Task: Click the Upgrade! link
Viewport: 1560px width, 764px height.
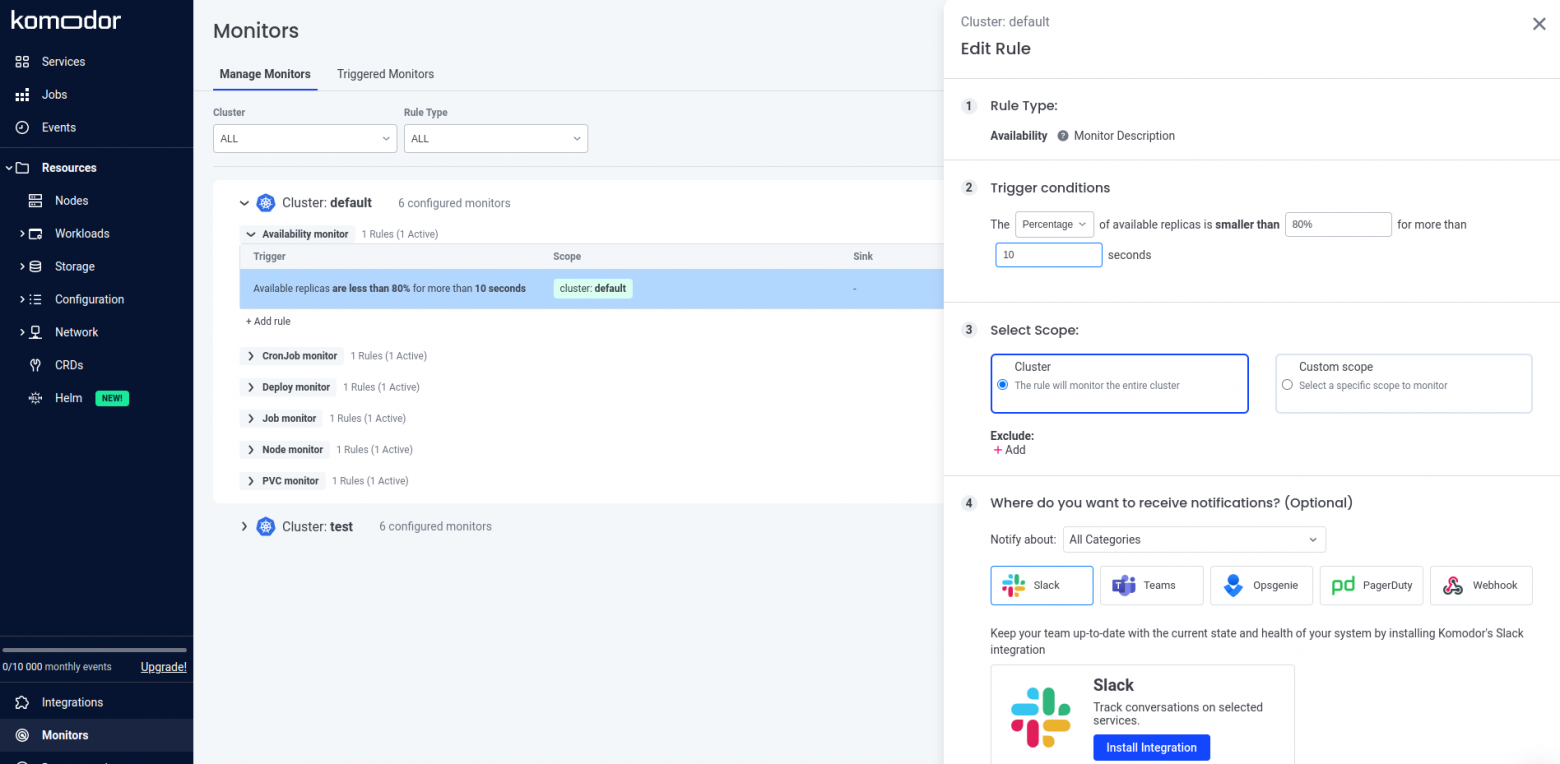Action: click(x=163, y=667)
